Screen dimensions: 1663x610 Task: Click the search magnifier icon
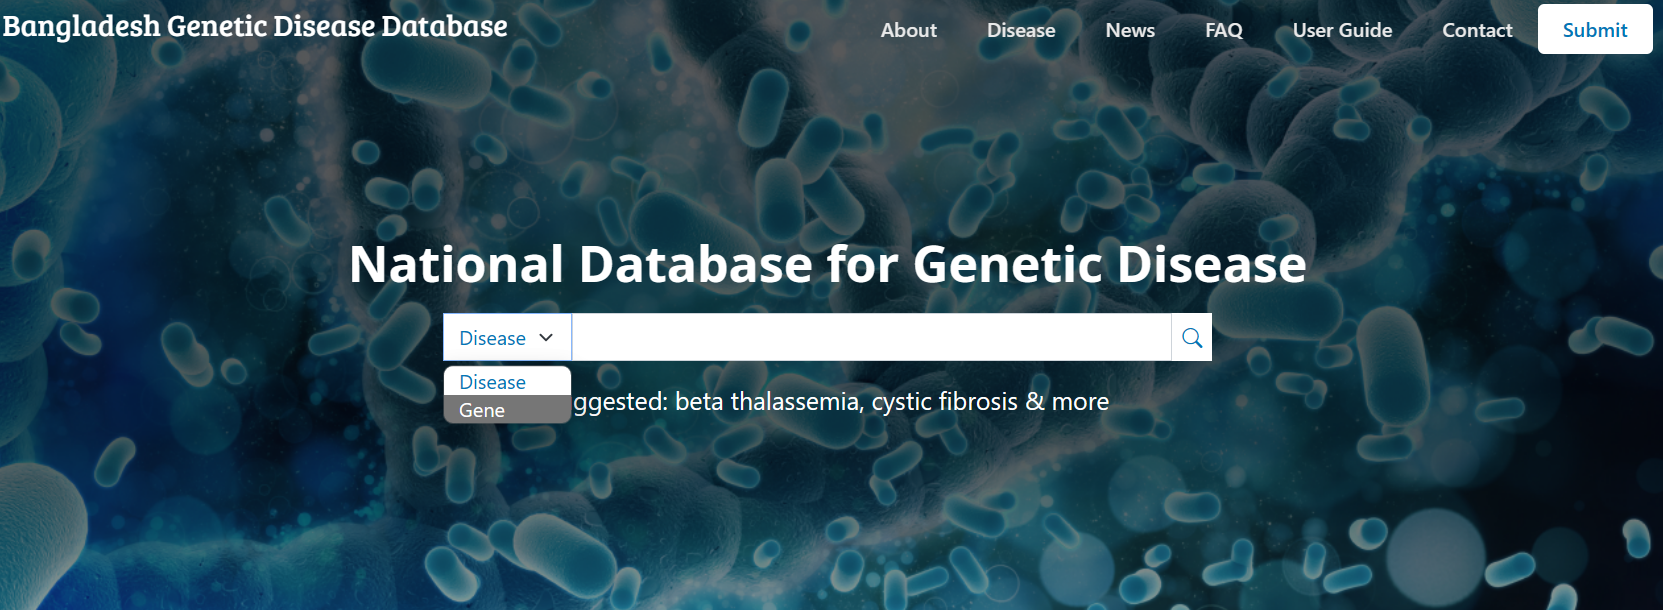(x=1191, y=338)
